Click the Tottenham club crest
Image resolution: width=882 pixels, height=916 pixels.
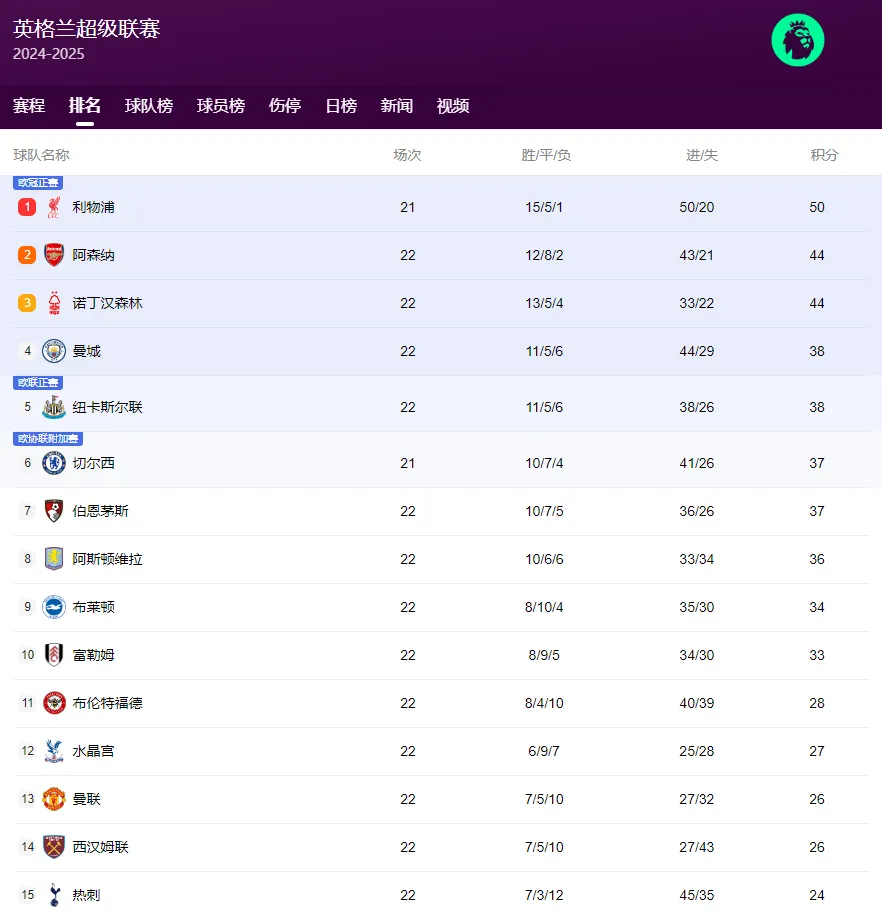point(54,895)
